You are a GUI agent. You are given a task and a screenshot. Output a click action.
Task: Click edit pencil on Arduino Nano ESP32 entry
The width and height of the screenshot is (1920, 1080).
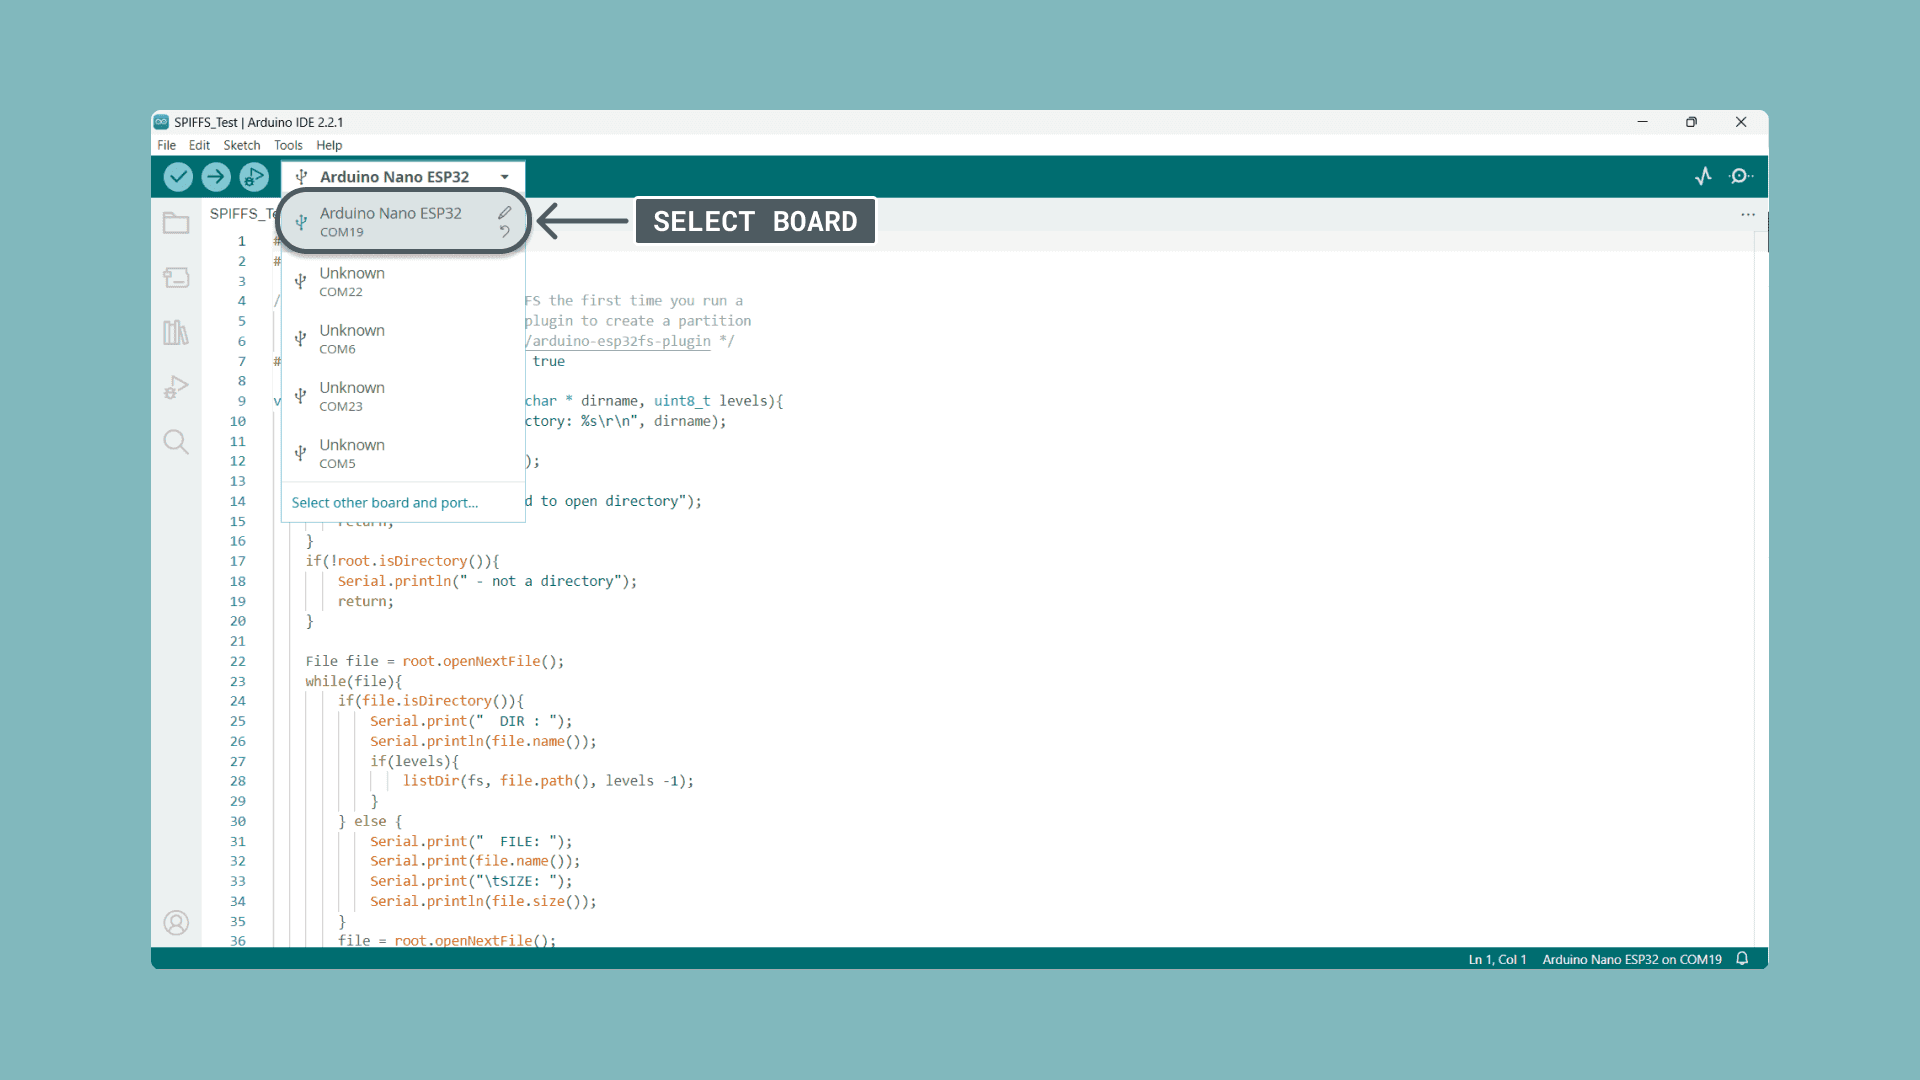click(x=505, y=212)
